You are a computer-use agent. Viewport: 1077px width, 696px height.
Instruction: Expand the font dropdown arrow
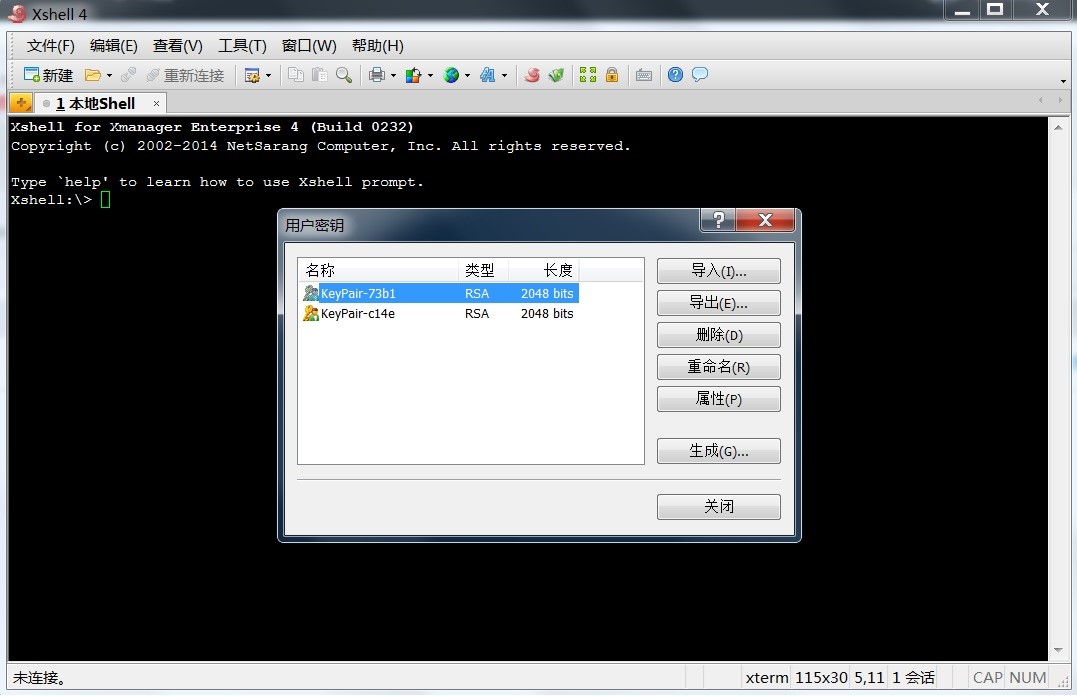(505, 76)
